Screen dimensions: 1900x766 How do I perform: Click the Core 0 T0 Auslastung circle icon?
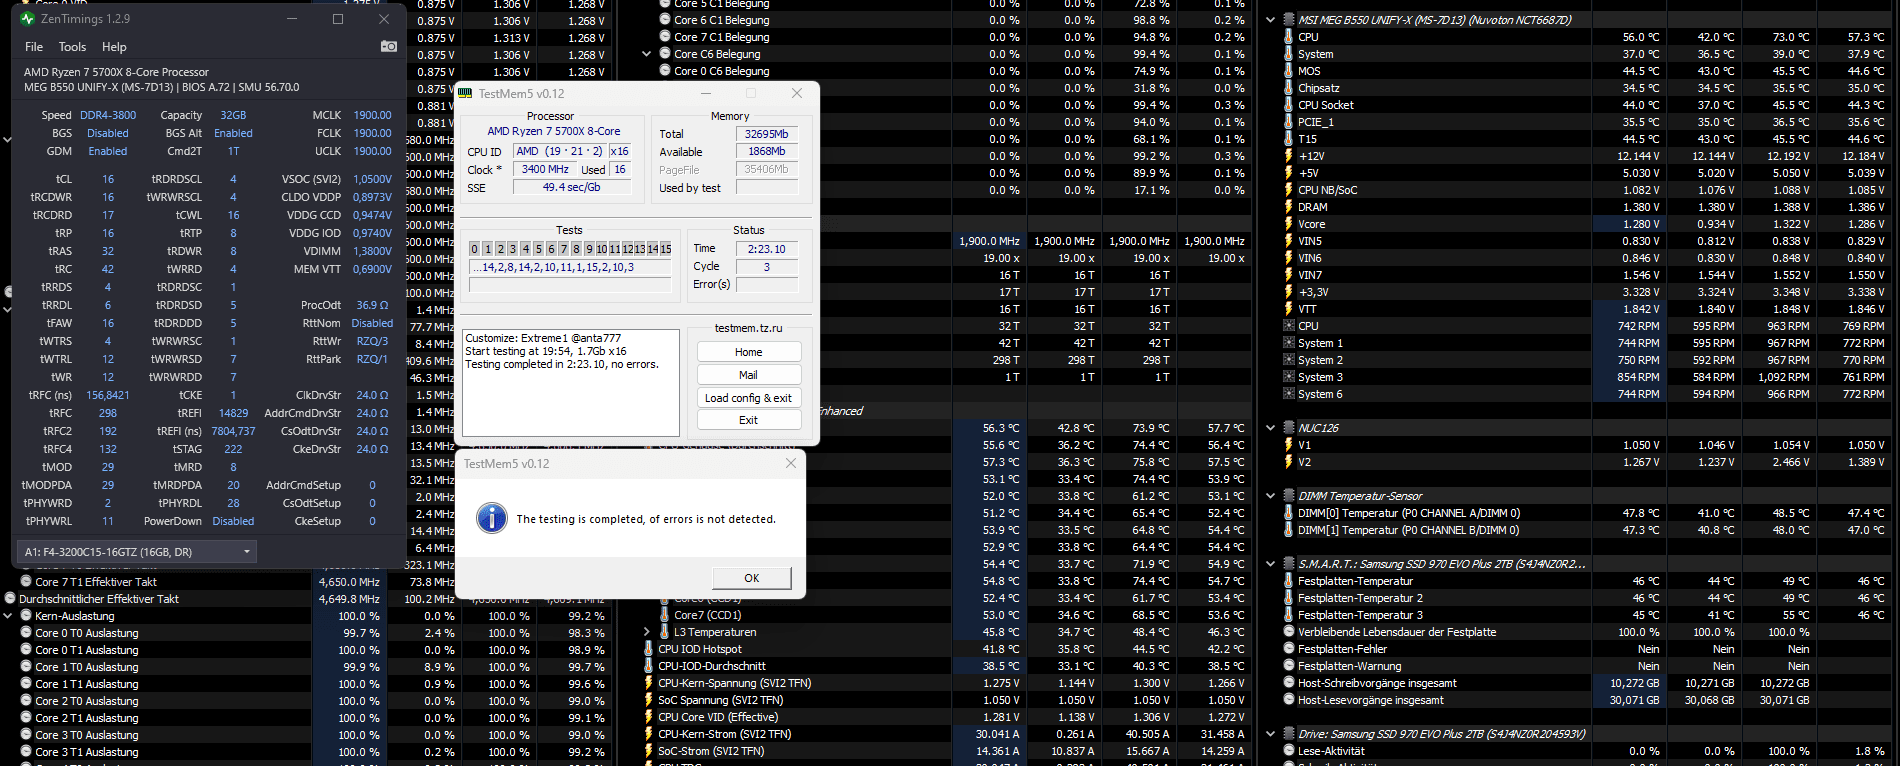tap(26, 633)
